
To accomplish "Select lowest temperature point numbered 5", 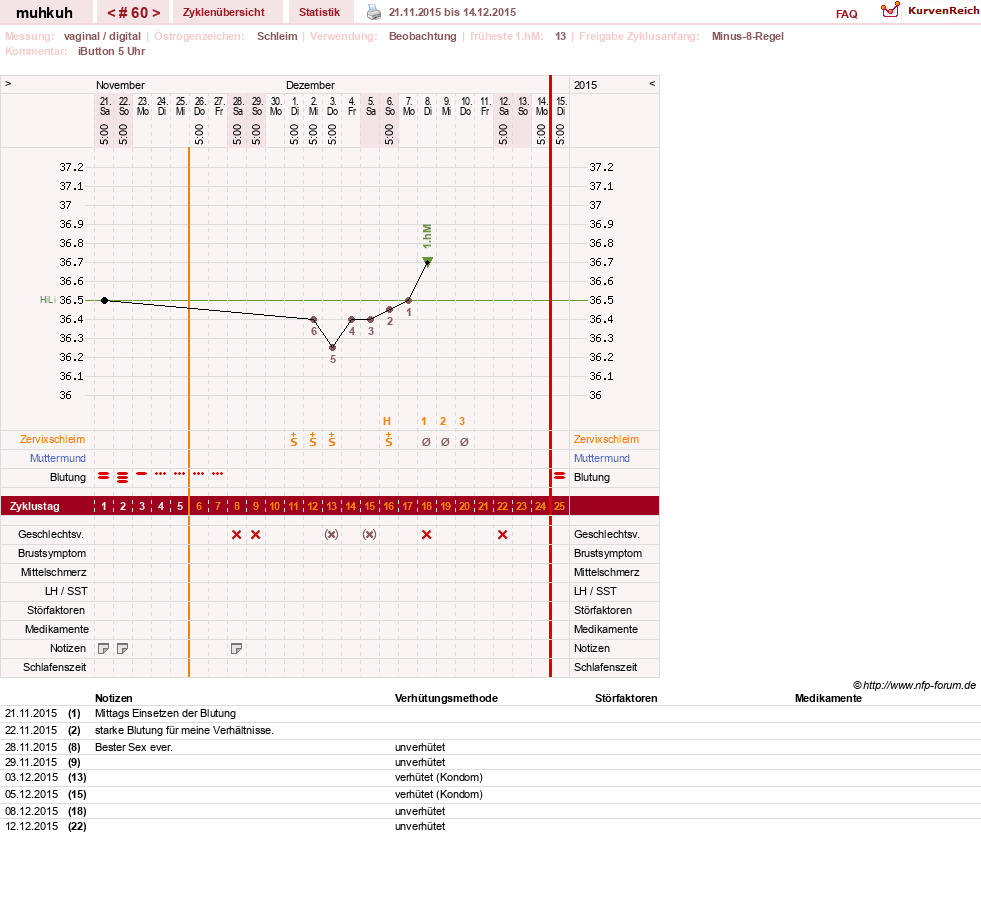I will 333,348.
